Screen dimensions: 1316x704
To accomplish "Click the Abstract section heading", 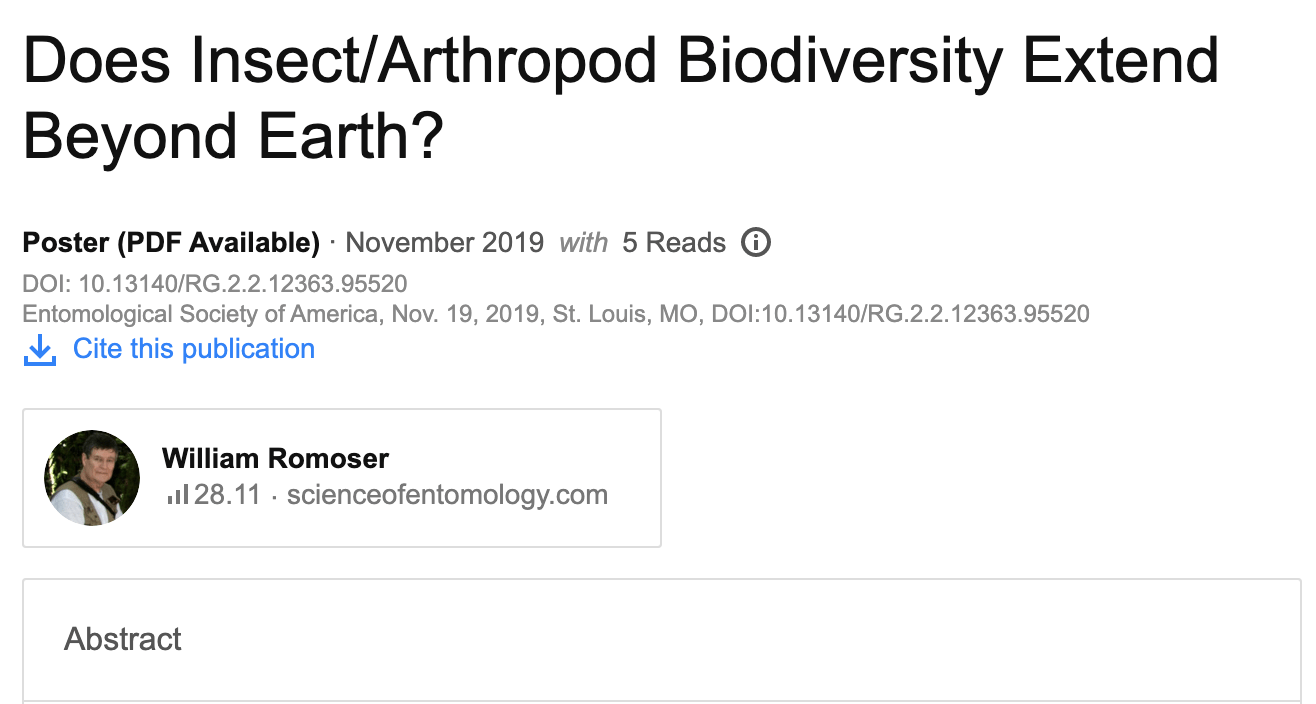I will [123, 640].
